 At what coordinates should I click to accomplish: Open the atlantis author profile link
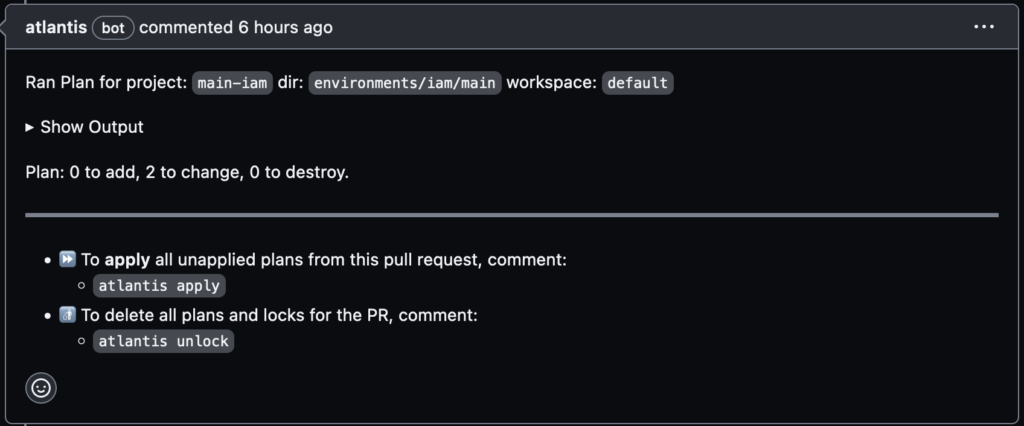pyautogui.click(x=56, y=28)
